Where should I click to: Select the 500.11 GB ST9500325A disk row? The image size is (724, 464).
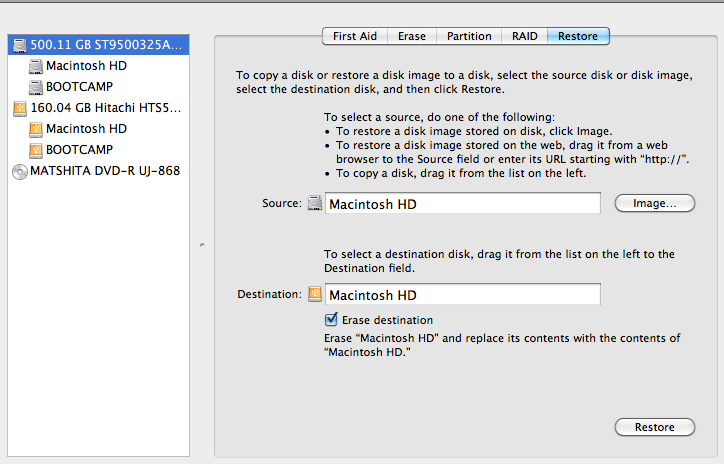coord(98,45)
